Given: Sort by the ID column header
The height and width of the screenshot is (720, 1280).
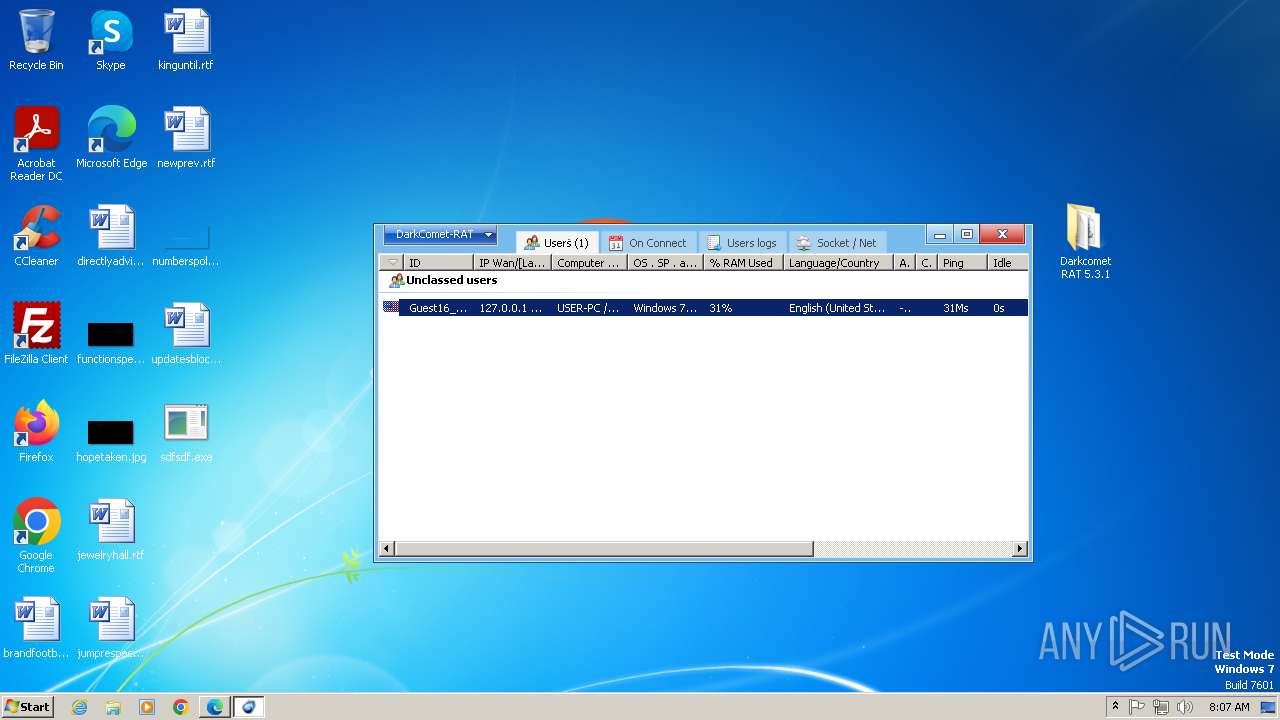Looking at the screenshot, I should (x=438, y=263).
